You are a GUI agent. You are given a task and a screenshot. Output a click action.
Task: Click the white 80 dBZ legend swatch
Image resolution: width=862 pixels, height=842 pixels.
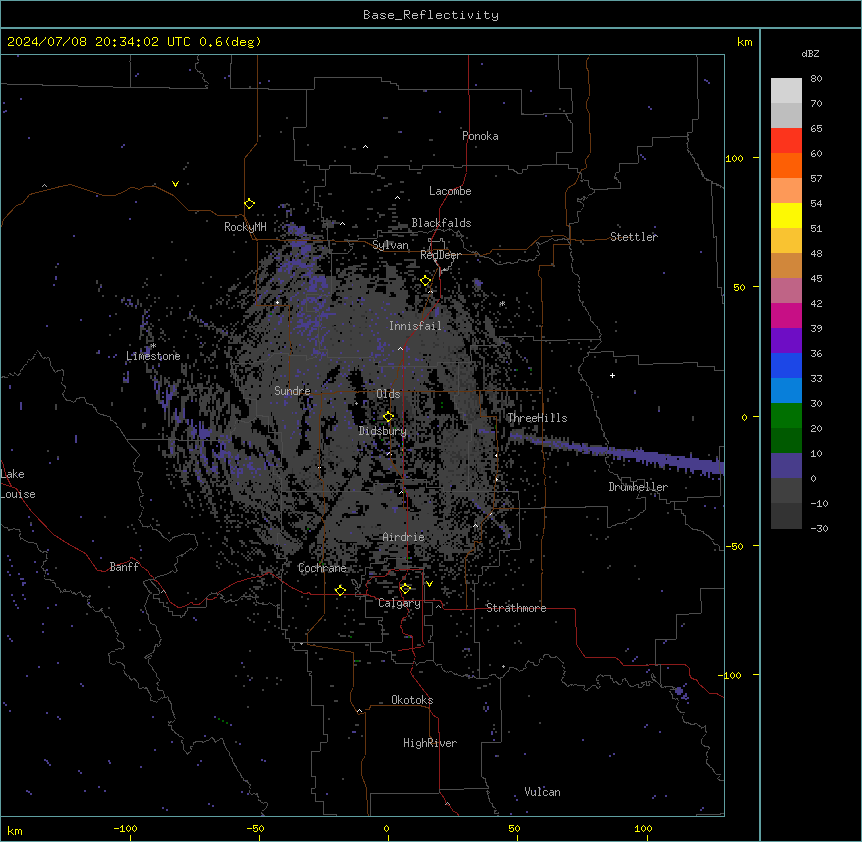[786, 90]
